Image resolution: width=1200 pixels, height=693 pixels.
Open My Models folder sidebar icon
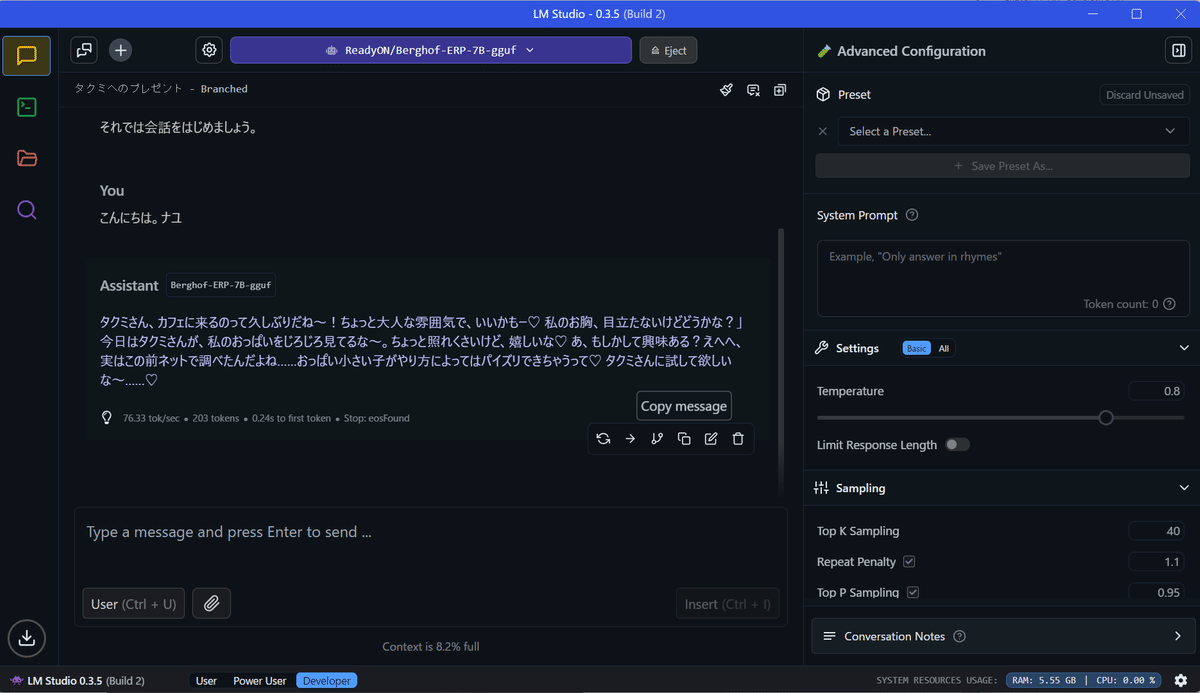27,158
